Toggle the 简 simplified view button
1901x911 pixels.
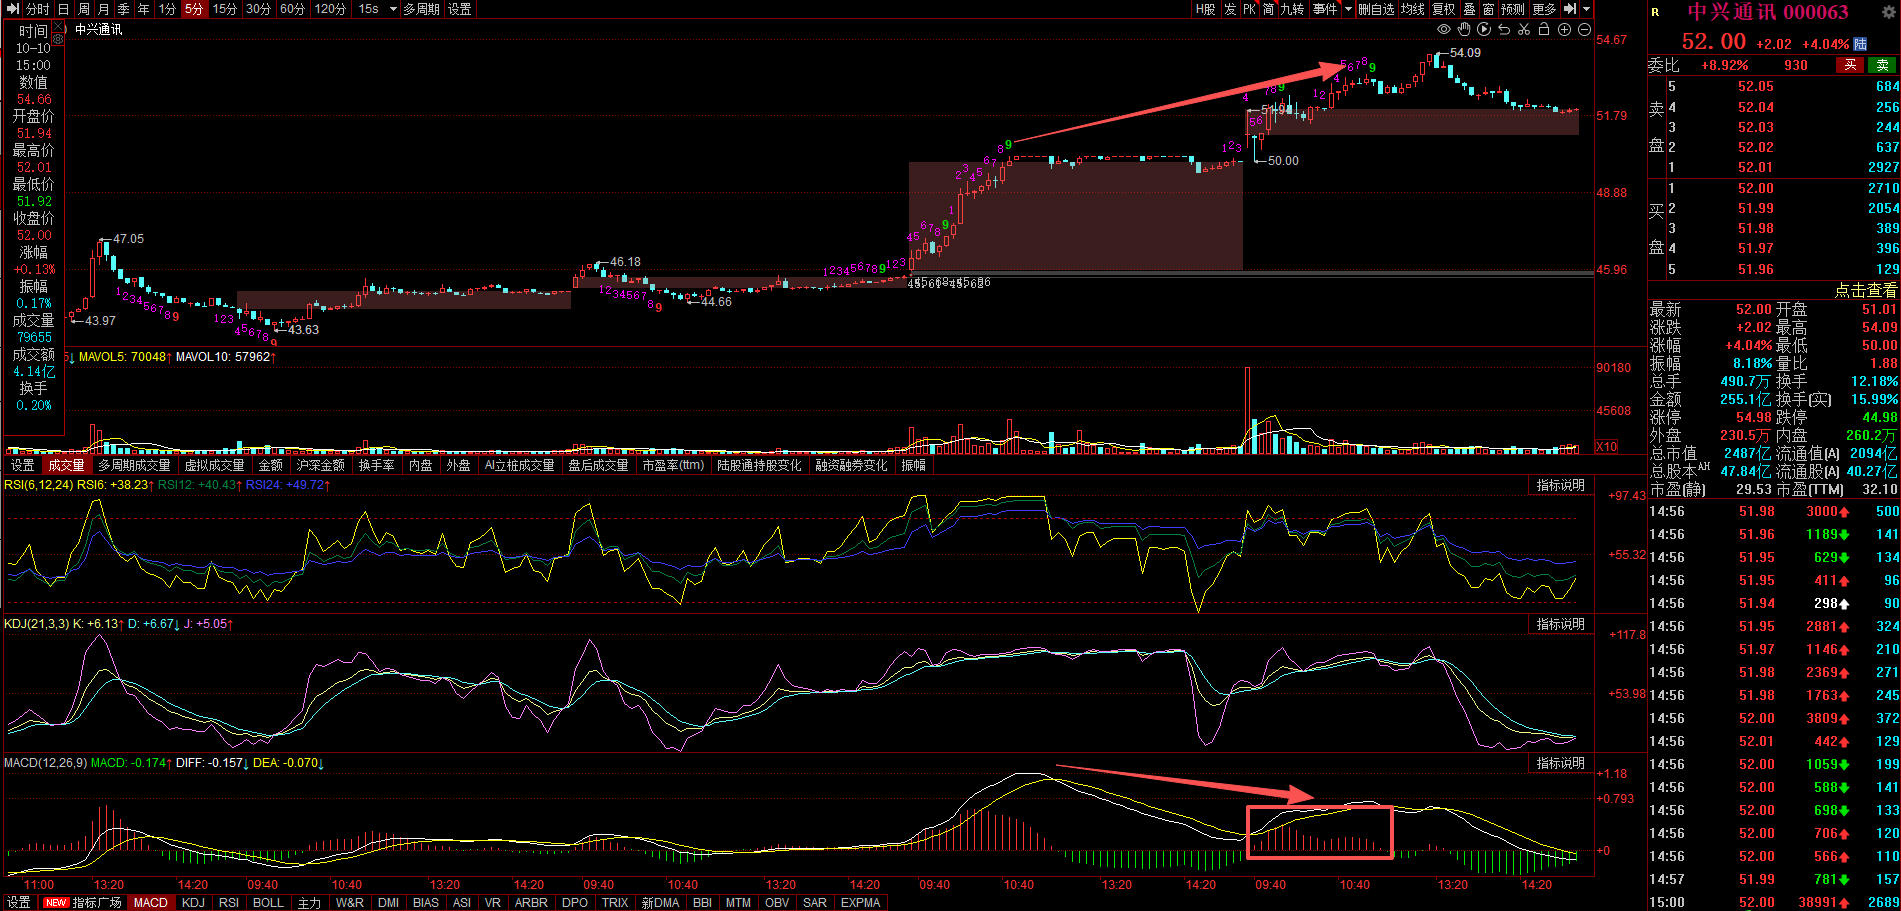pos(1268,9)
